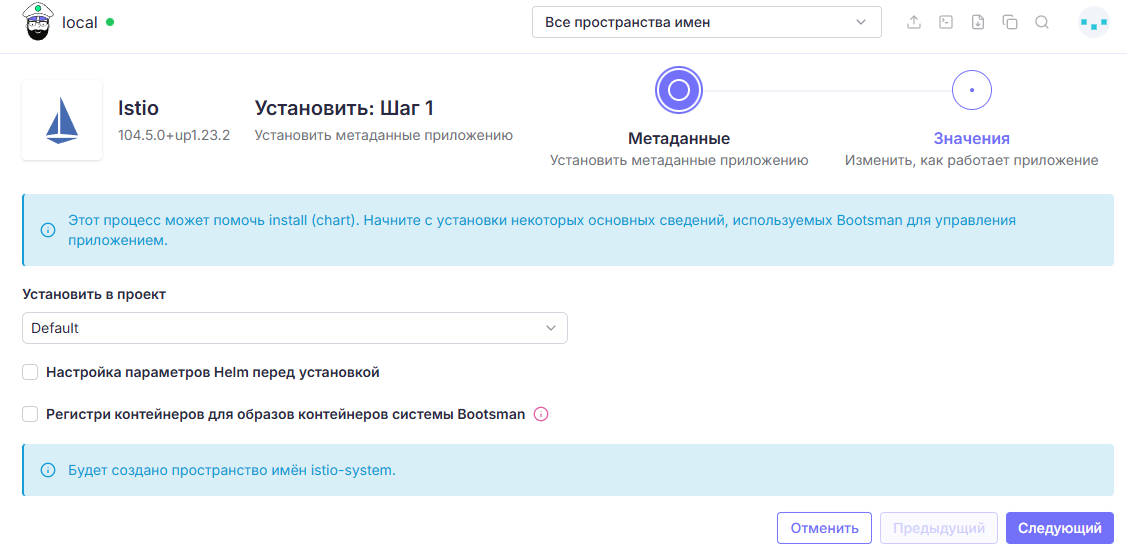Click the Отменить button
The height and width of the screenshot is (551, 1127).
pos(824,528)
